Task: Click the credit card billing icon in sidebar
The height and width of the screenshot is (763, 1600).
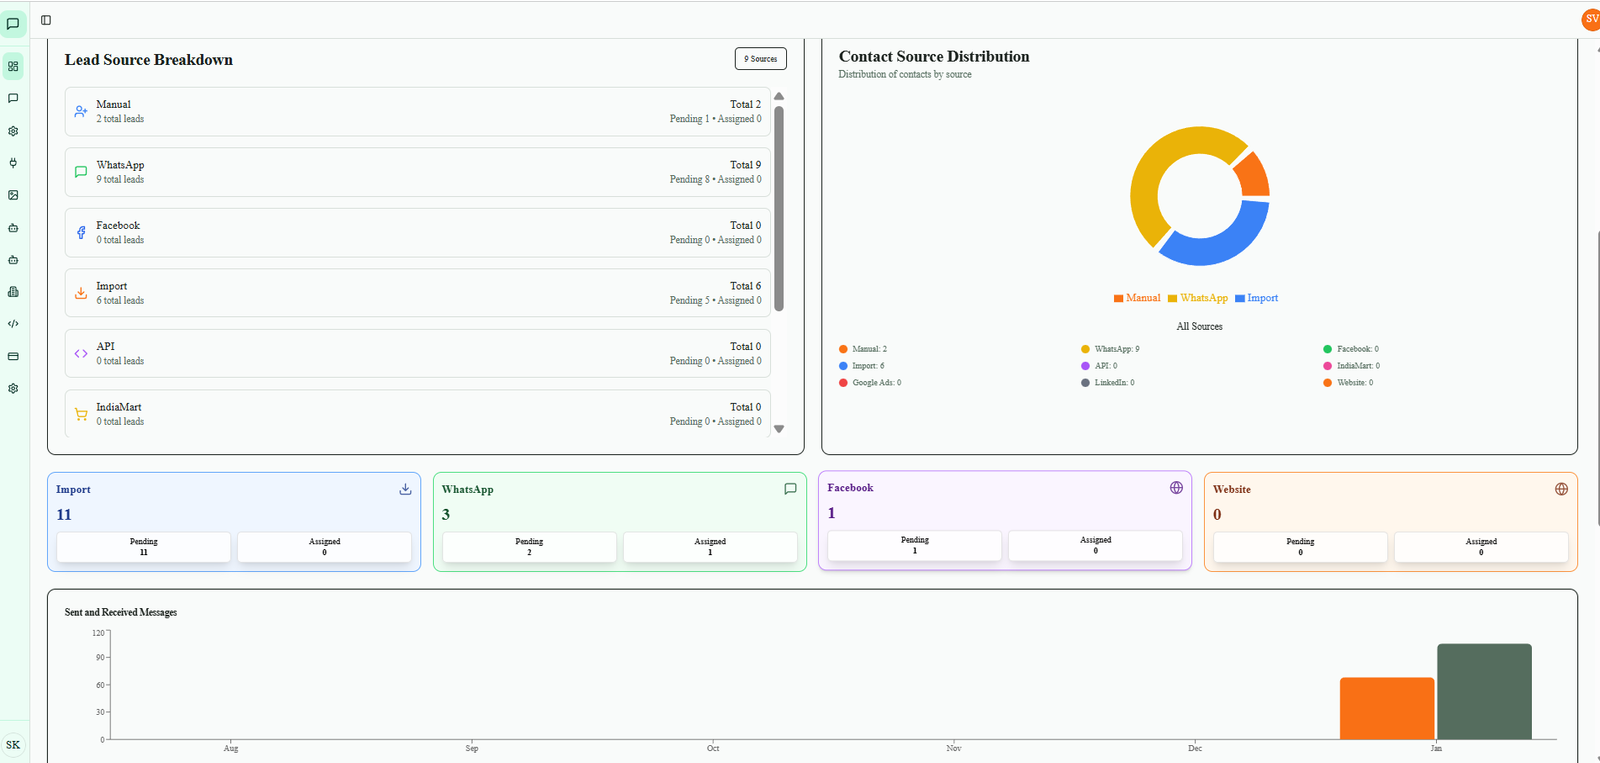Action: point(13,356)
